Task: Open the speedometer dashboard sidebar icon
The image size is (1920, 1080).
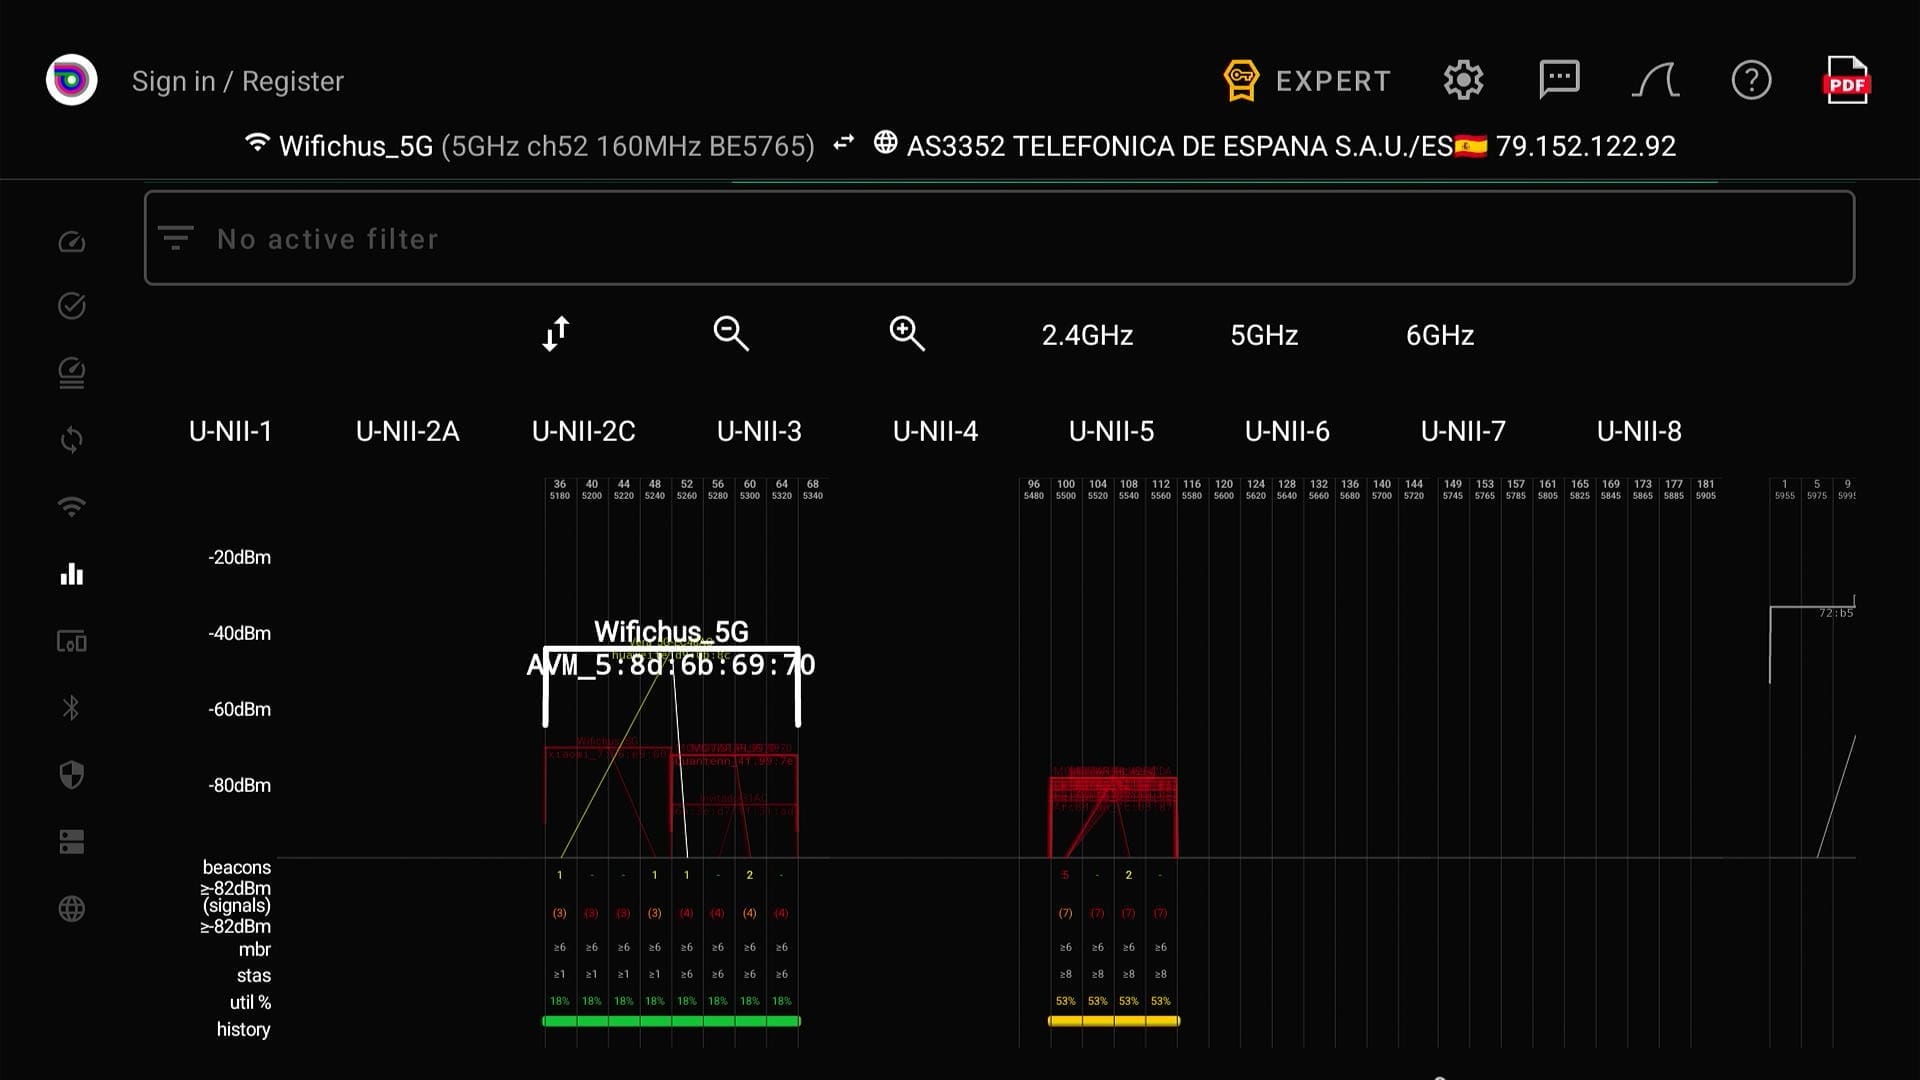Action: (x=72, y=241)
